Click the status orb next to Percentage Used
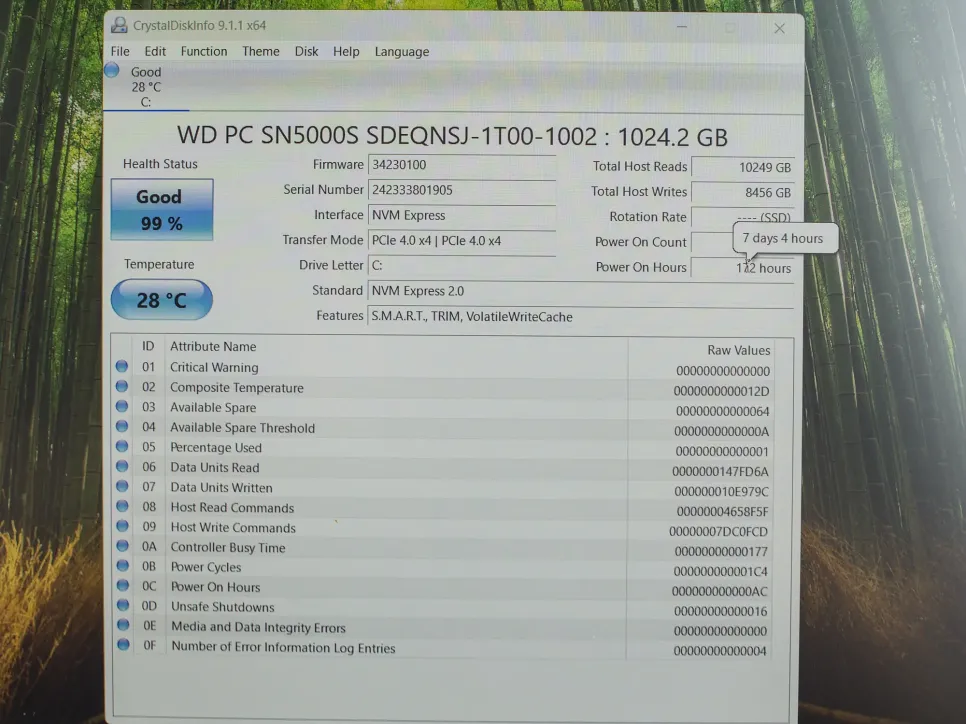Screen dimensions: 966x724 122,447
